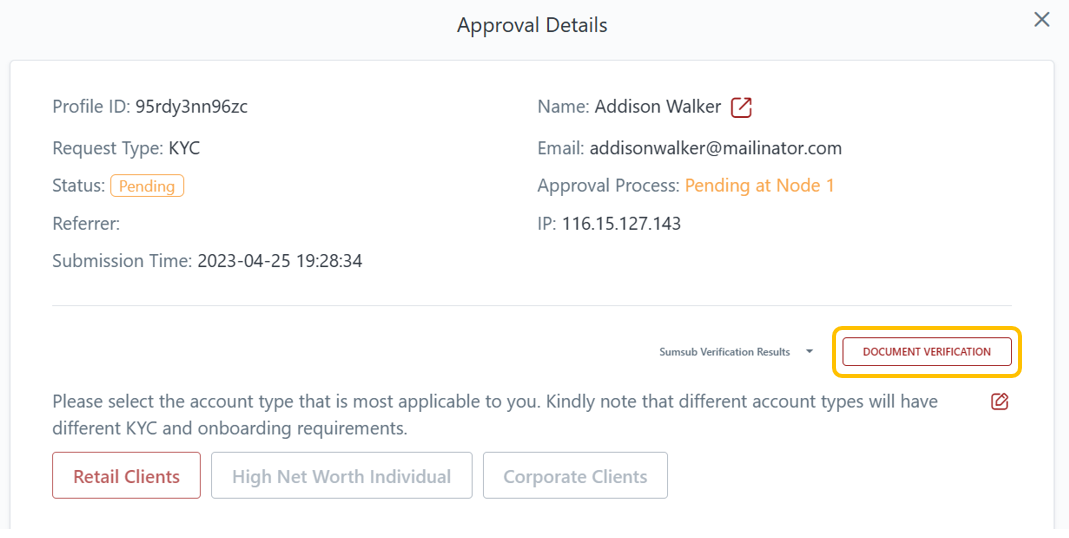Click the Pending status badge
This screenshot has width=1069, height=538.
(147, 186)
